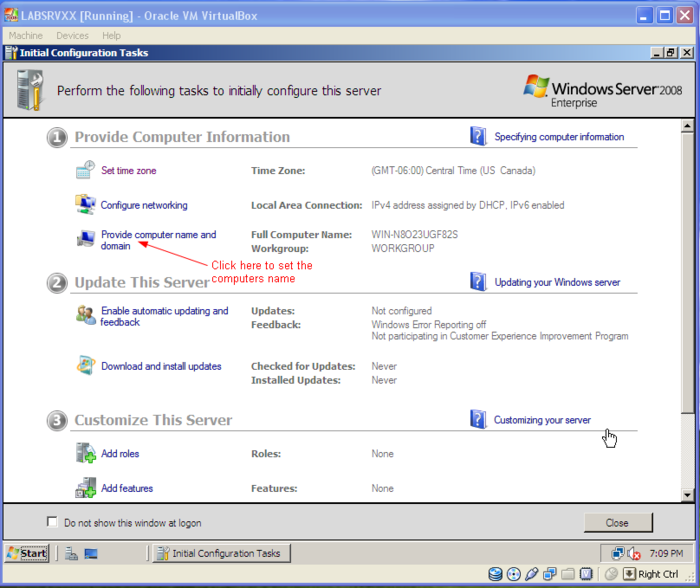Click the computer name and domain icon

85,239
